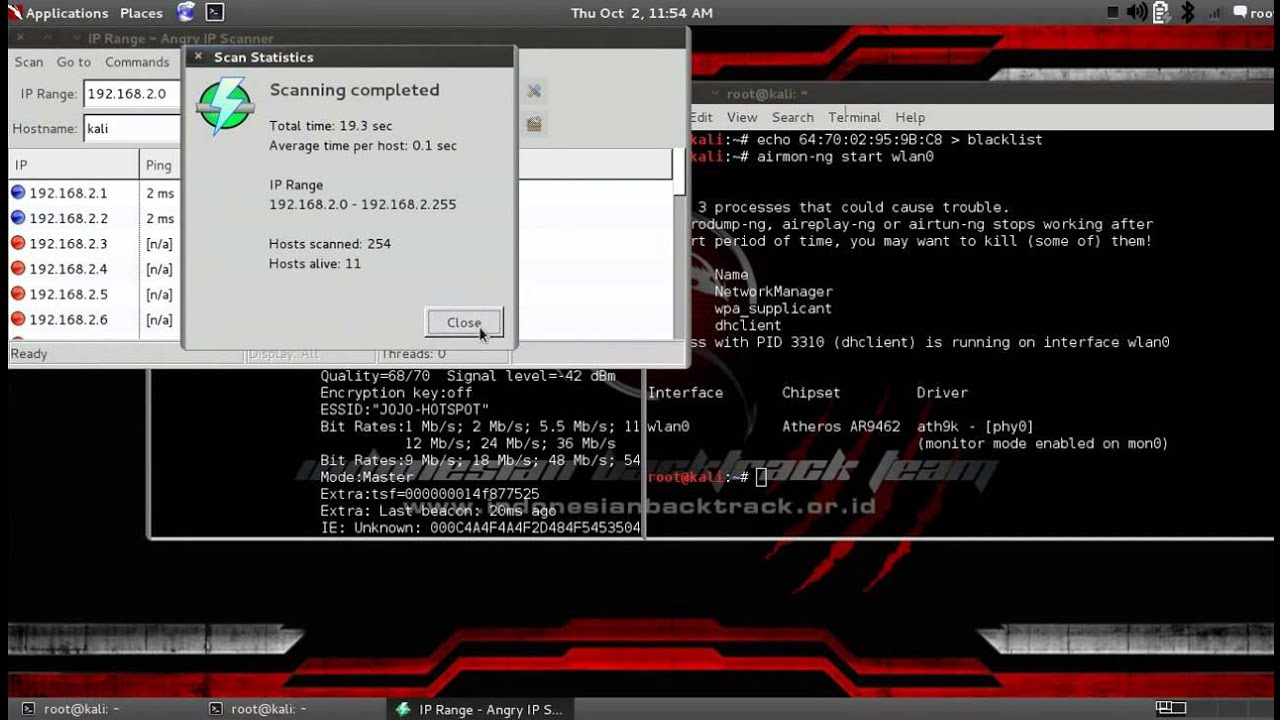Click the Total time: 19.3 sec text

(331, 126)
